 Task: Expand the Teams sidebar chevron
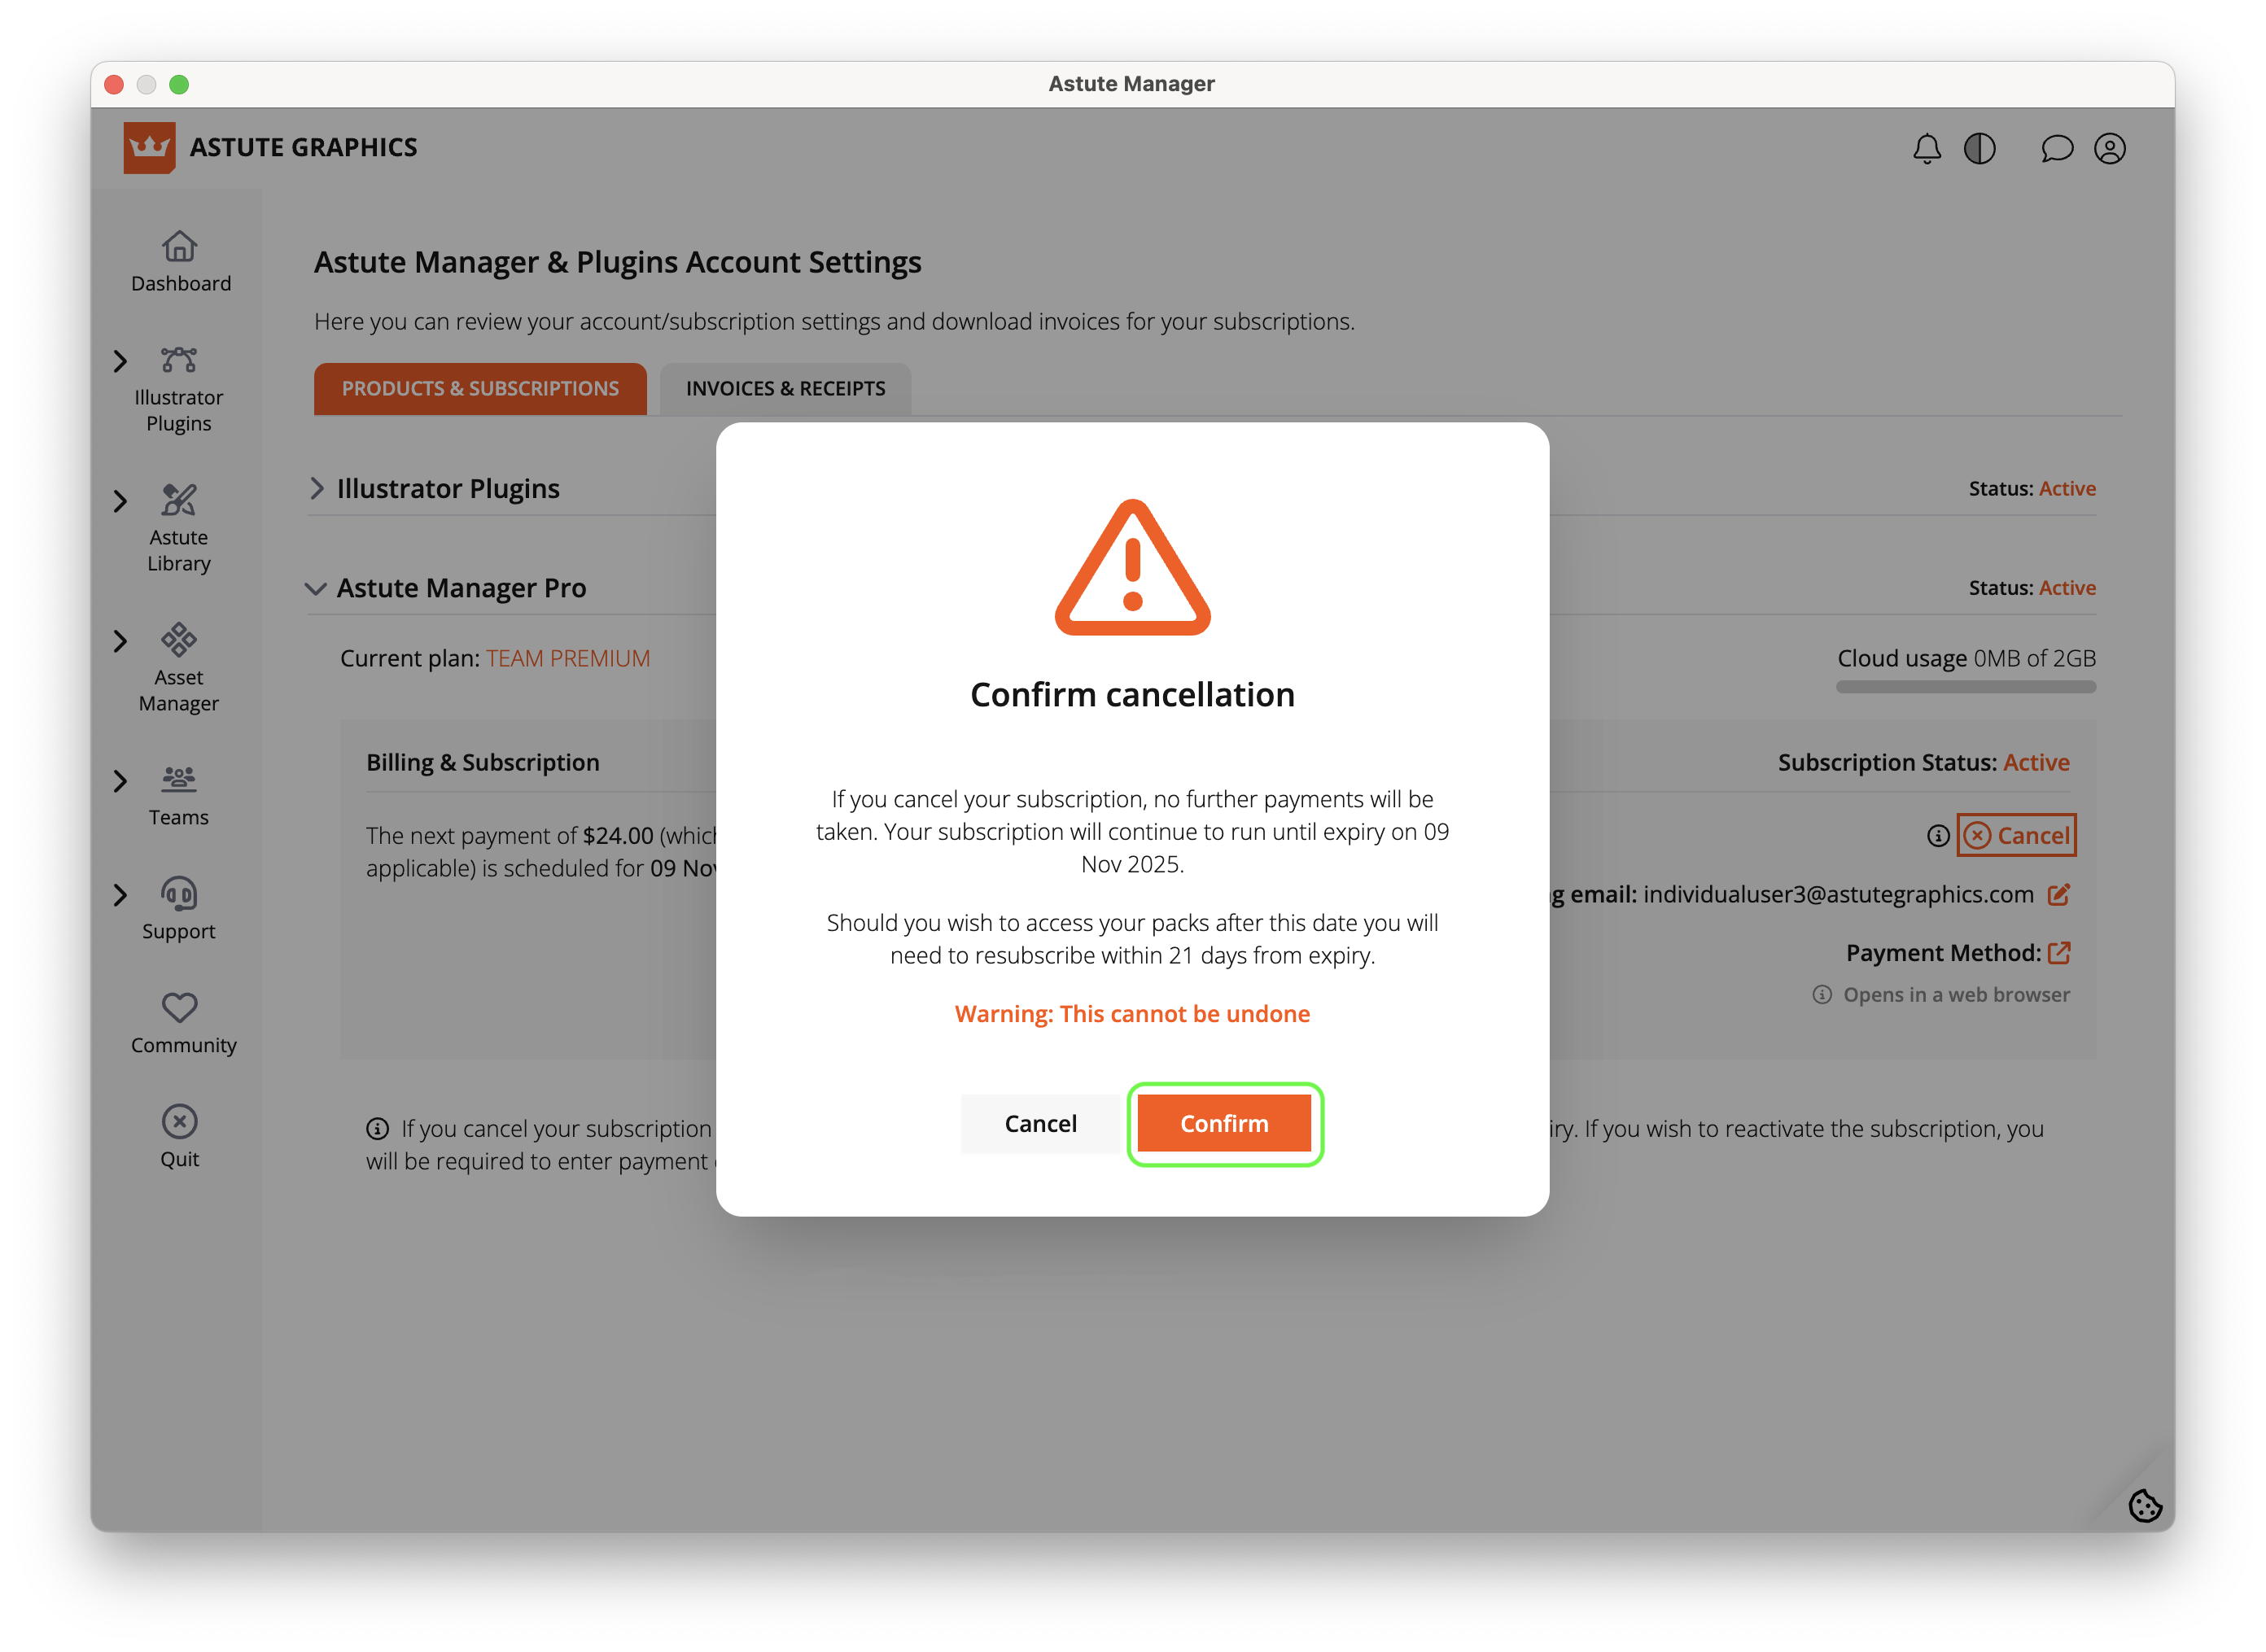[x=120, y=781]
